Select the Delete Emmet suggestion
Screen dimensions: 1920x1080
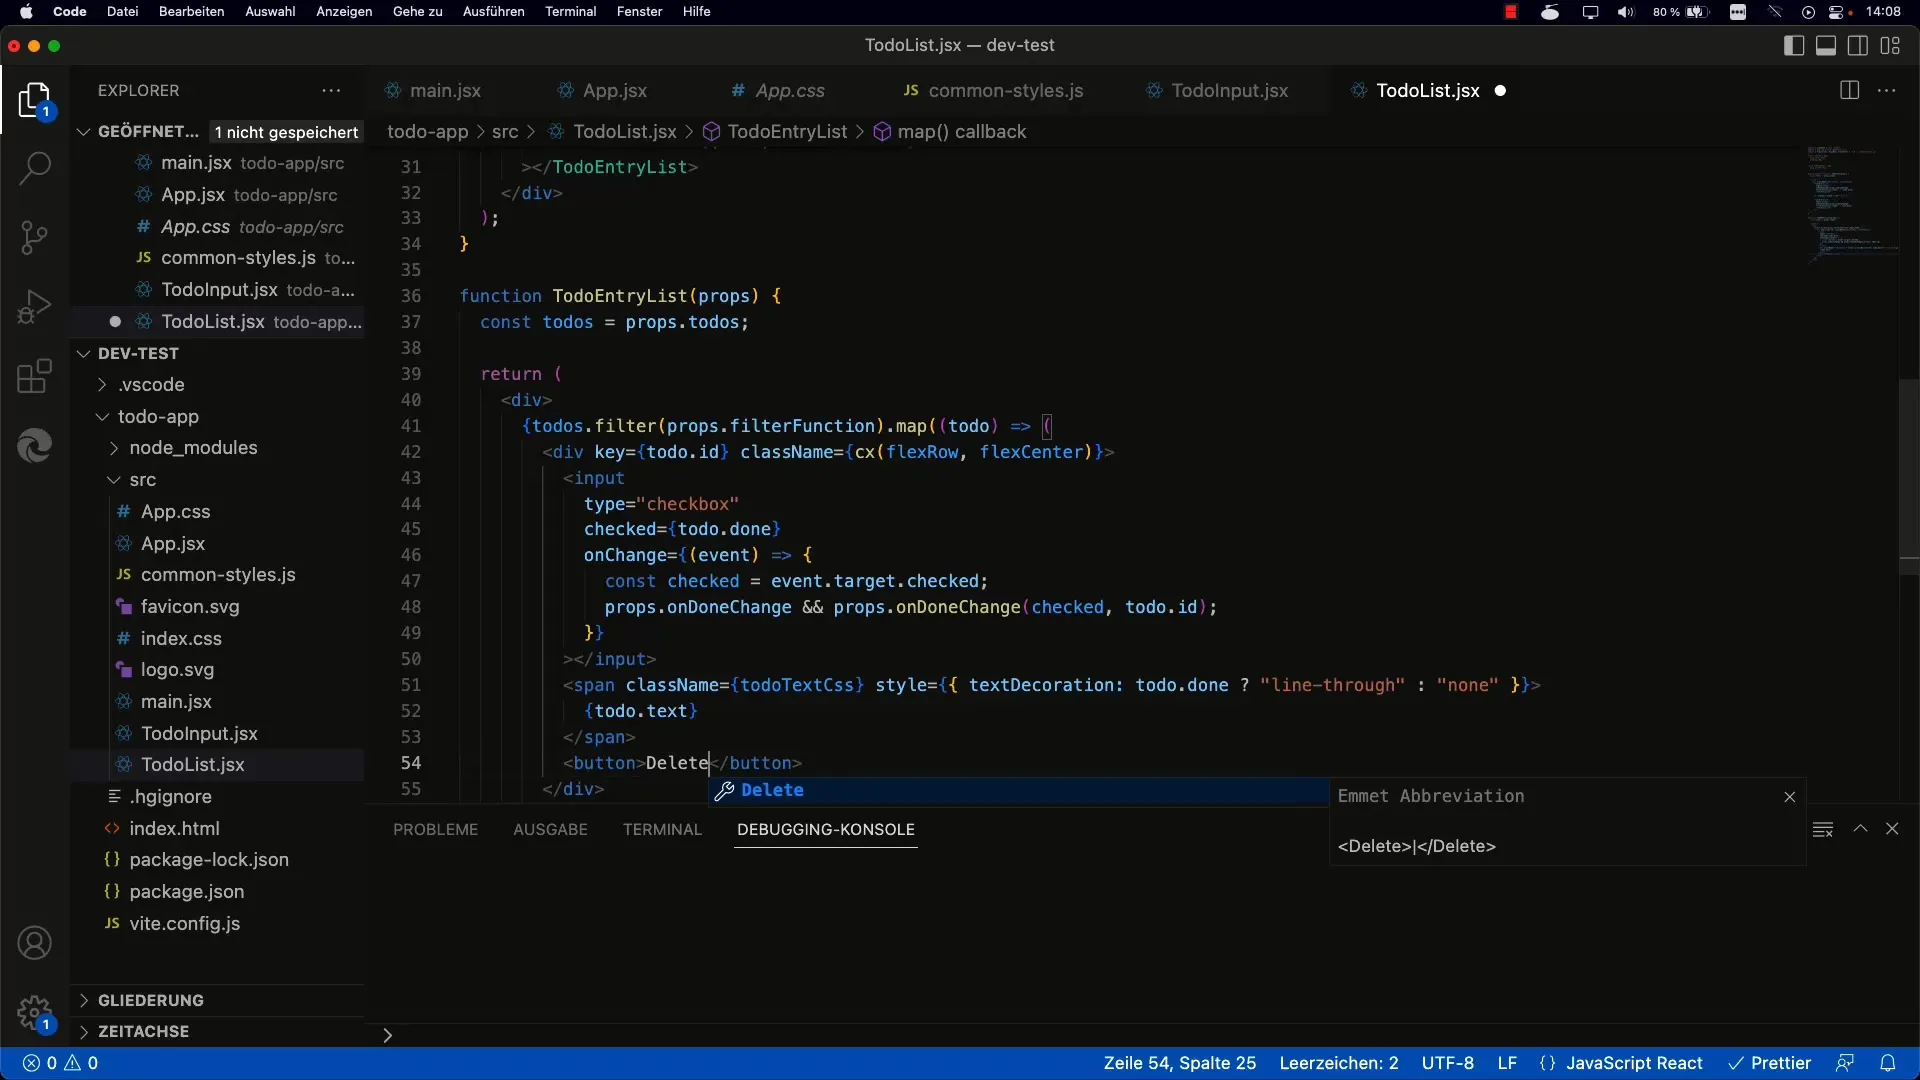pyautogui.click(x=1018, y=790)
